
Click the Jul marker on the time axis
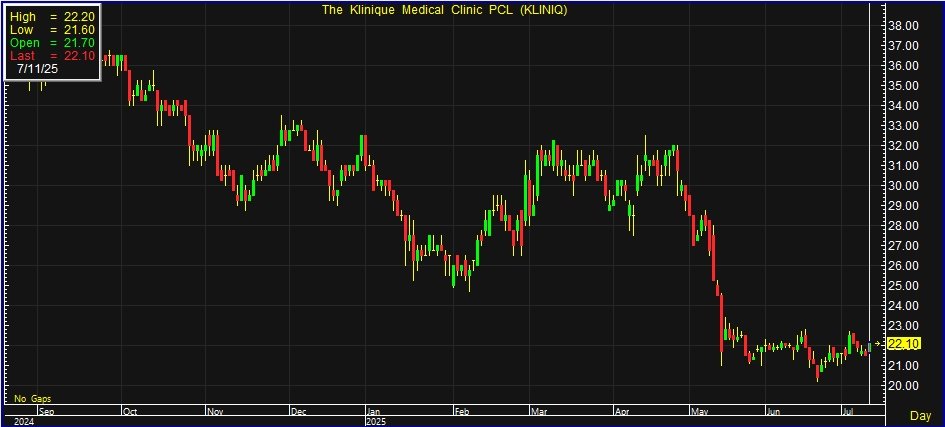click(847, 410)
